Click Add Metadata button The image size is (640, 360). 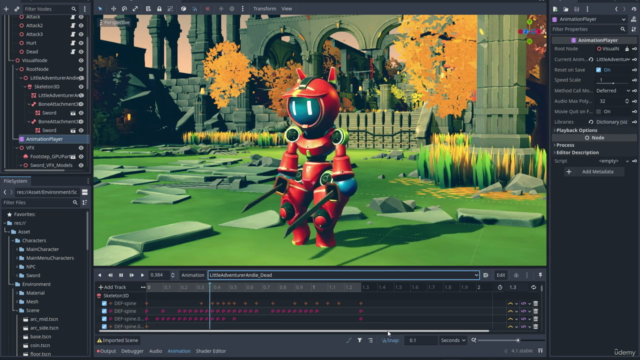pyautogui.click(x=594, y=172)
